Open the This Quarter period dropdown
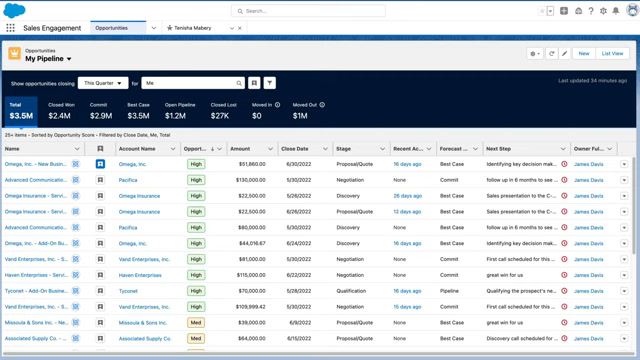640x360 pixels. [103, 83]
